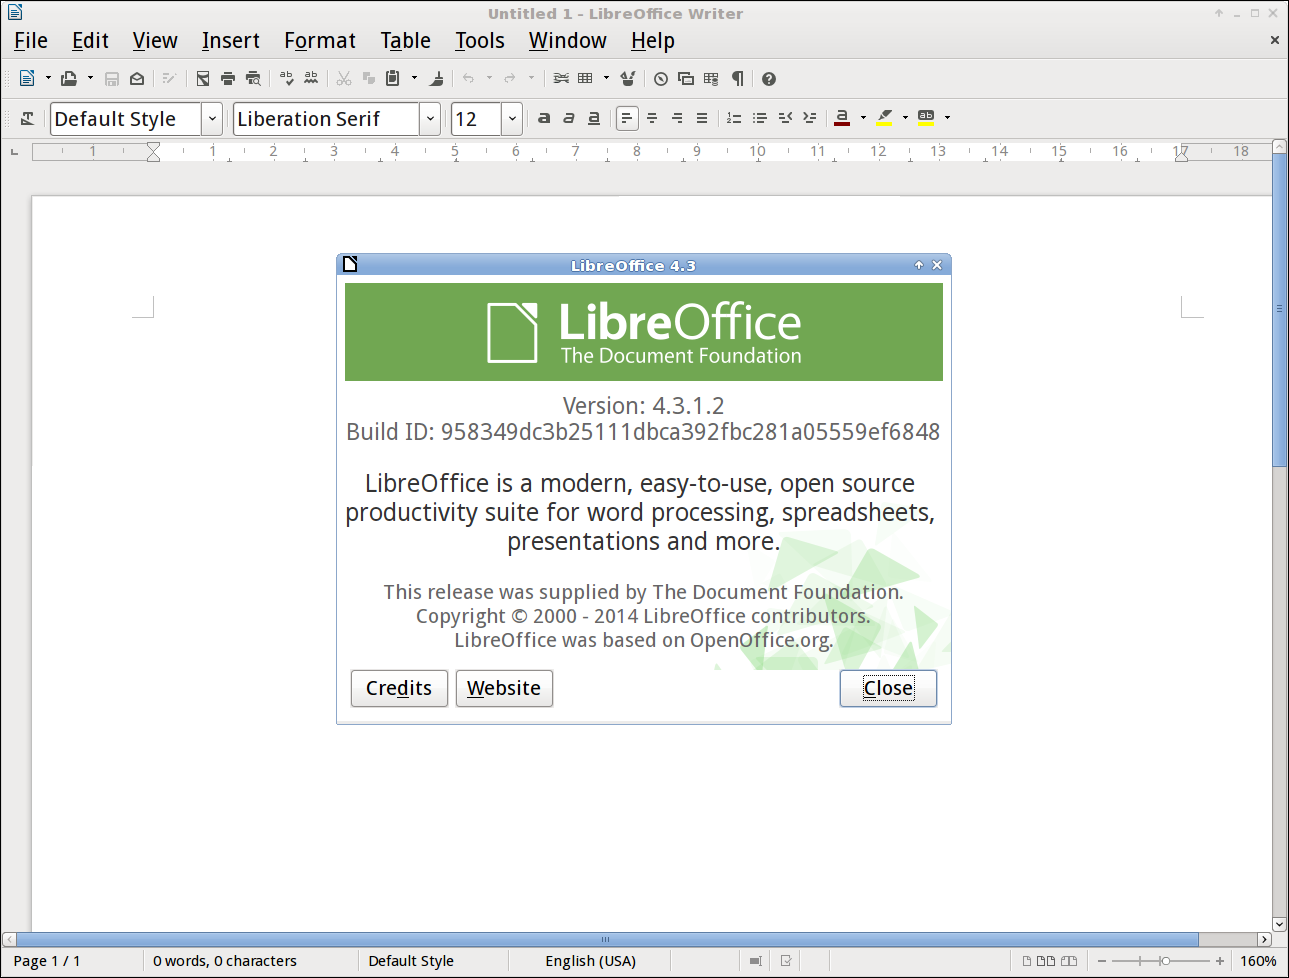1289x978 pixels.
Task: Open the Spelling and Grammar check
Action: point(287,78)
